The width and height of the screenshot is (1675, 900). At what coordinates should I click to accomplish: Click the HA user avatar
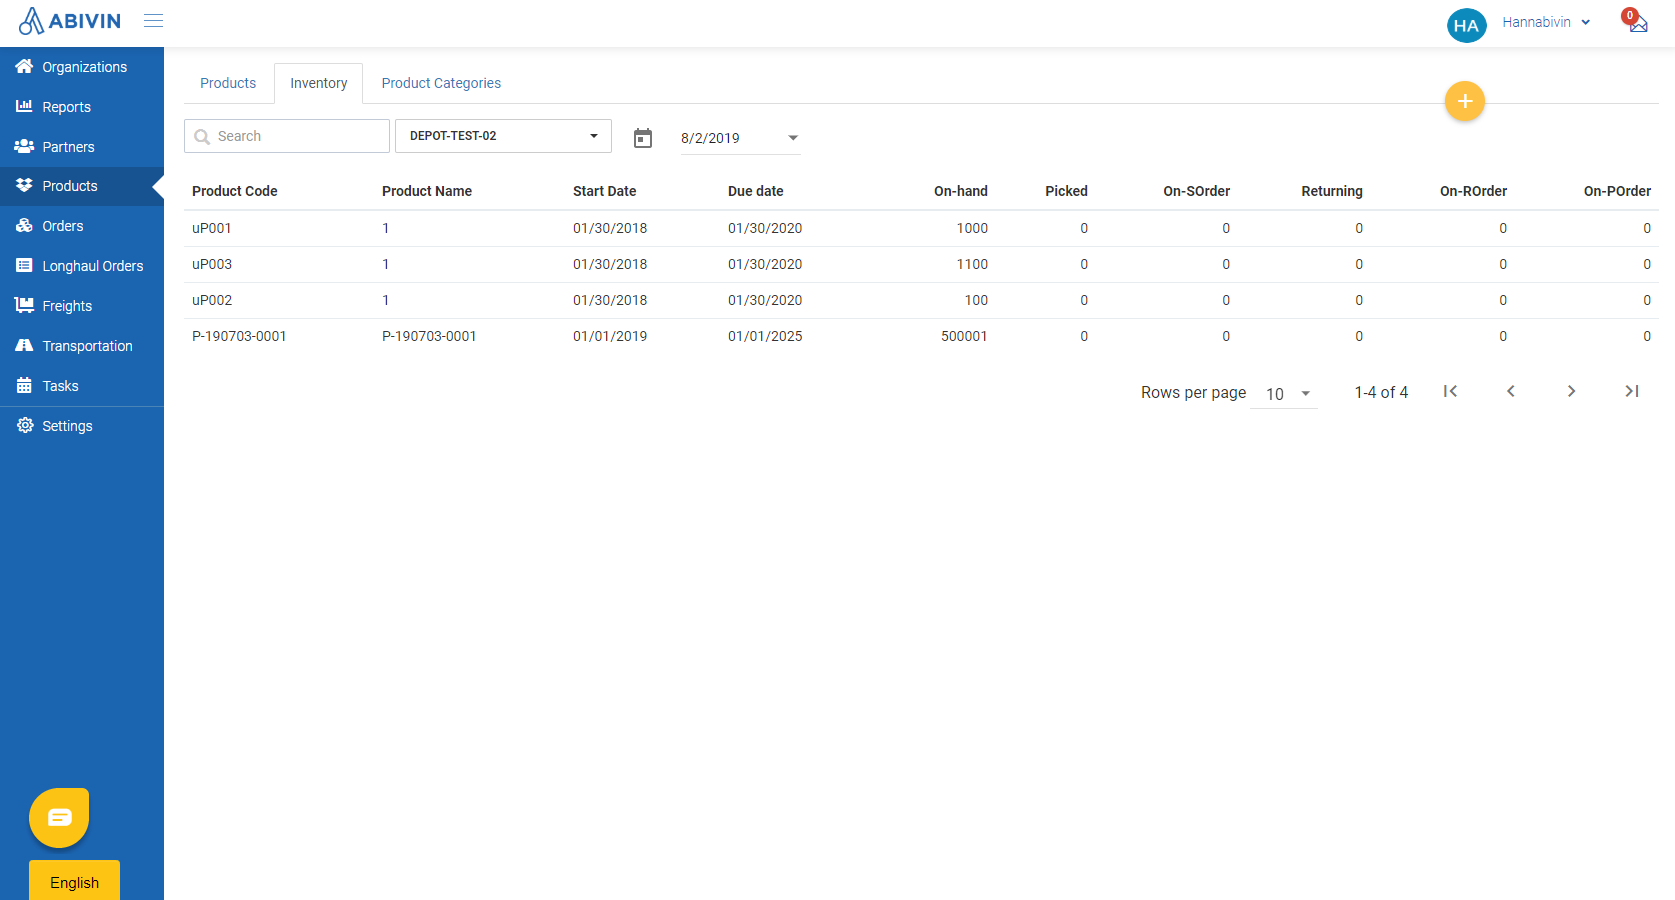click(1466, 25)
